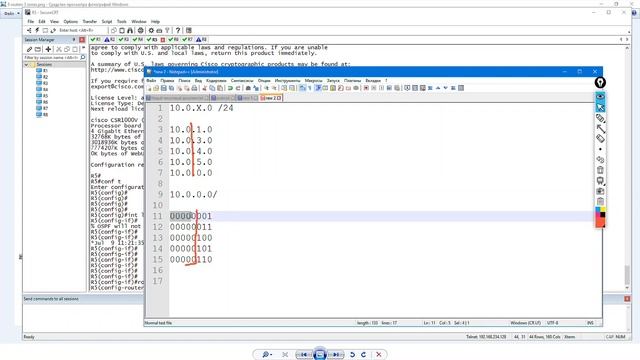The image size is (640, 360).
Task: Collapse the Sessions folder tree
Action: tap(27, 64)
